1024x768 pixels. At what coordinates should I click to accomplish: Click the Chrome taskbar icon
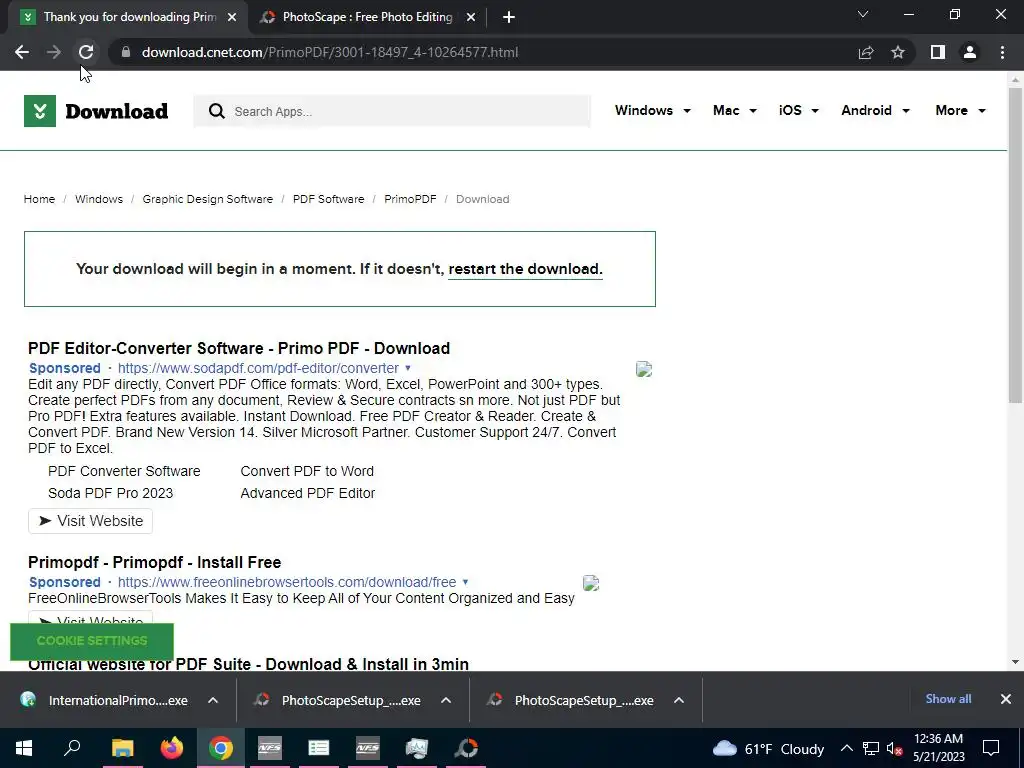click(x=221, y=748)
